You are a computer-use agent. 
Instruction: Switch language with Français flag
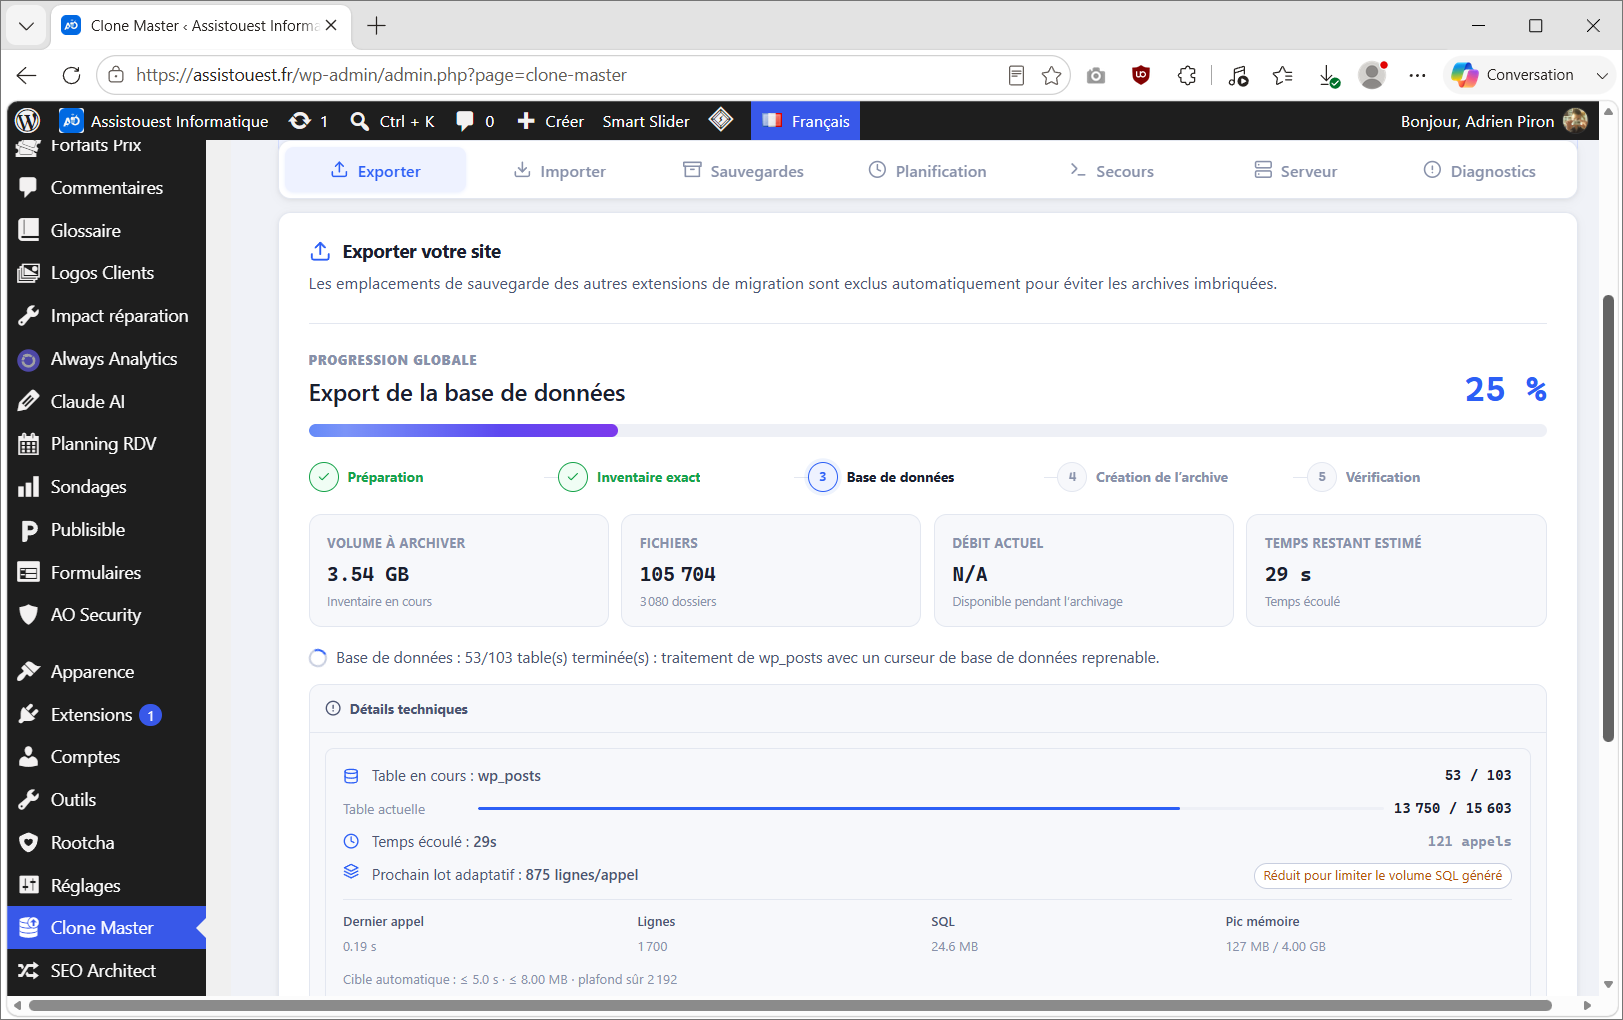click(x=805, y=121)
